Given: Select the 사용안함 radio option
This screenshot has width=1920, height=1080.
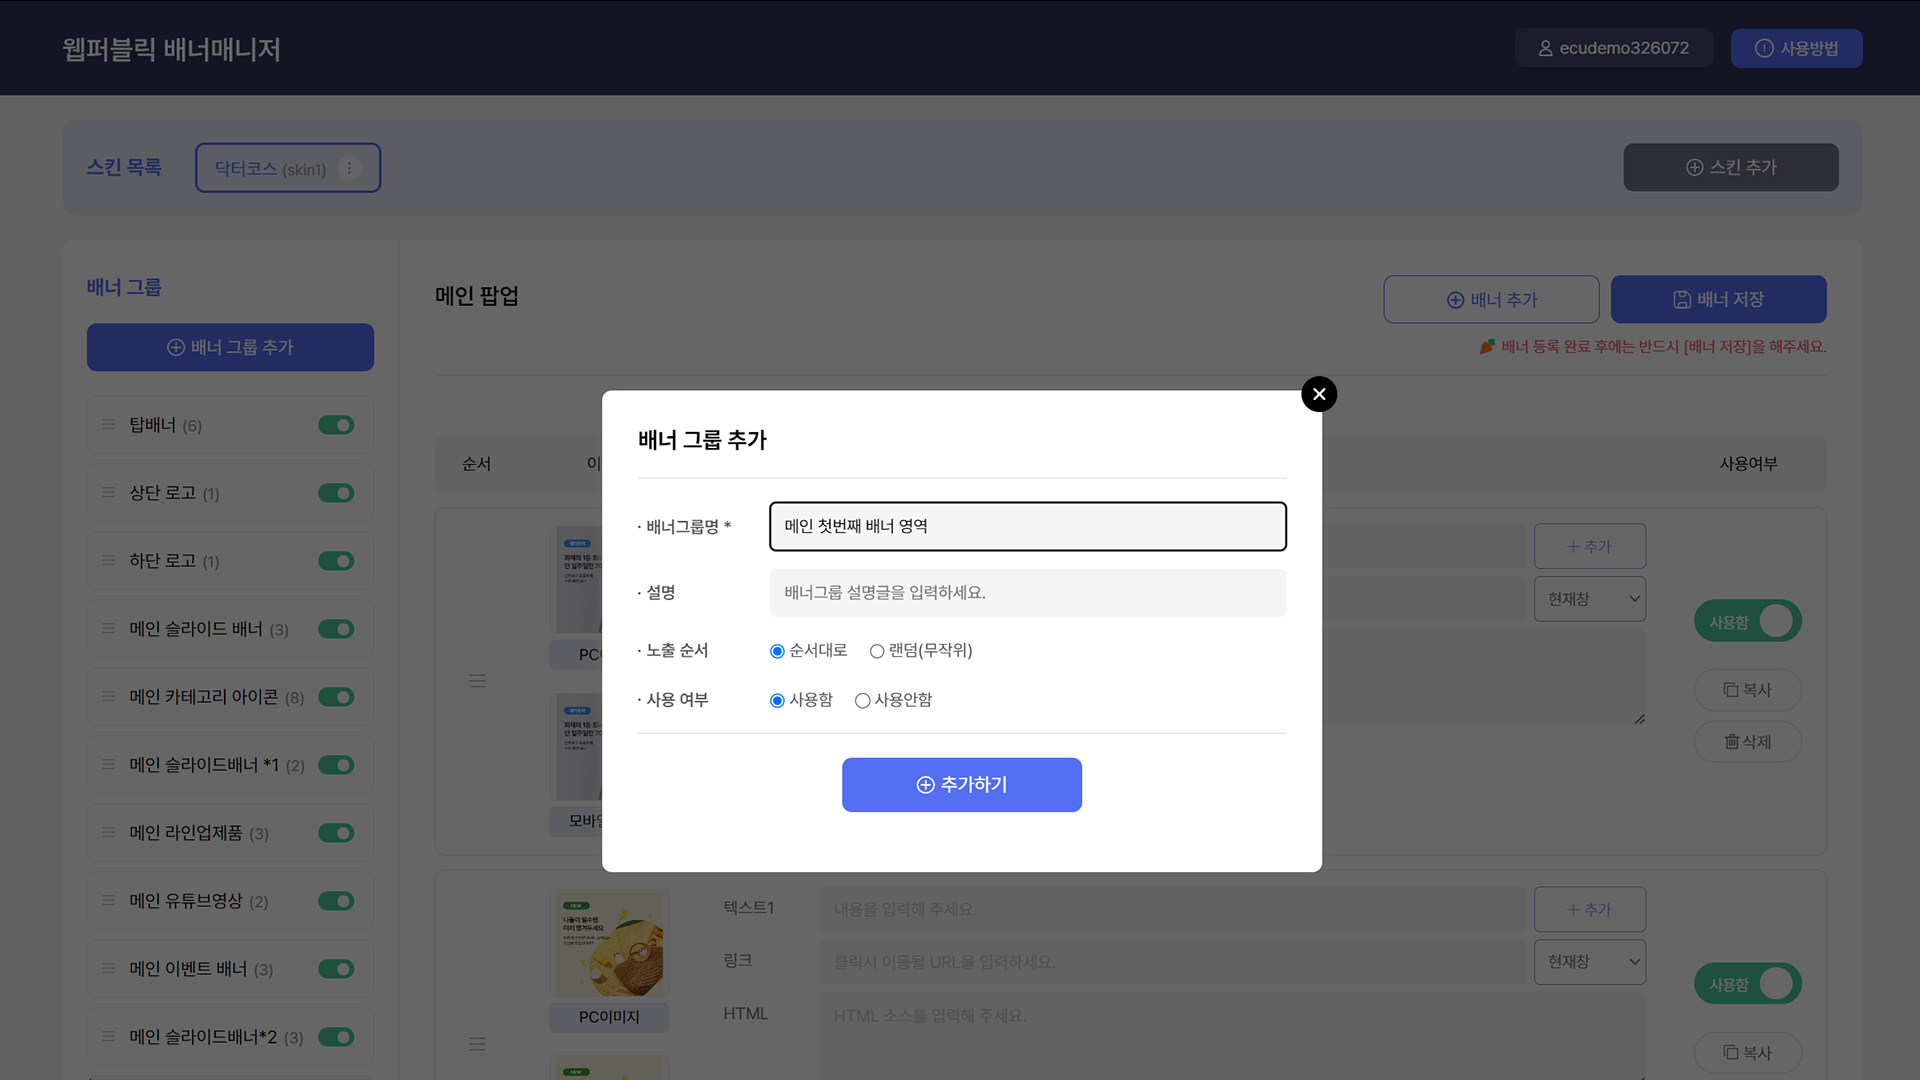Looking at the screenshot, I should tap(862, 701).
